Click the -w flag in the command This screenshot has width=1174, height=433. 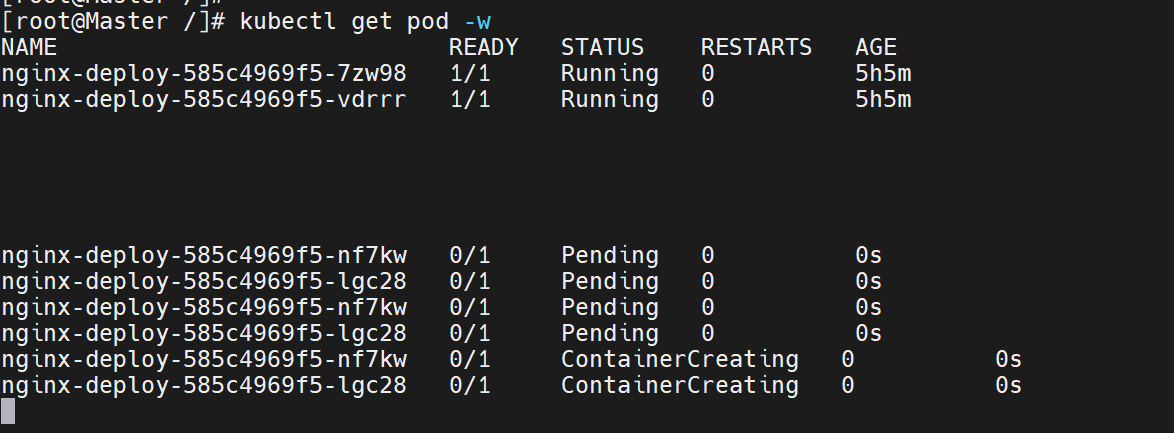click(x=477, y=22)
